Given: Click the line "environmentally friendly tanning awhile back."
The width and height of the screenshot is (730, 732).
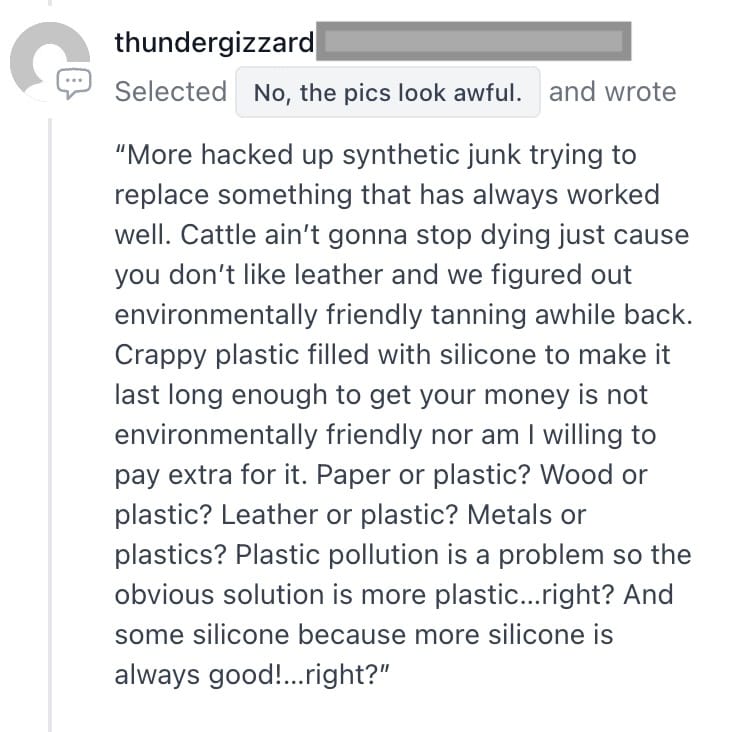Looking at the screenshot, I should tap(404, 315).
